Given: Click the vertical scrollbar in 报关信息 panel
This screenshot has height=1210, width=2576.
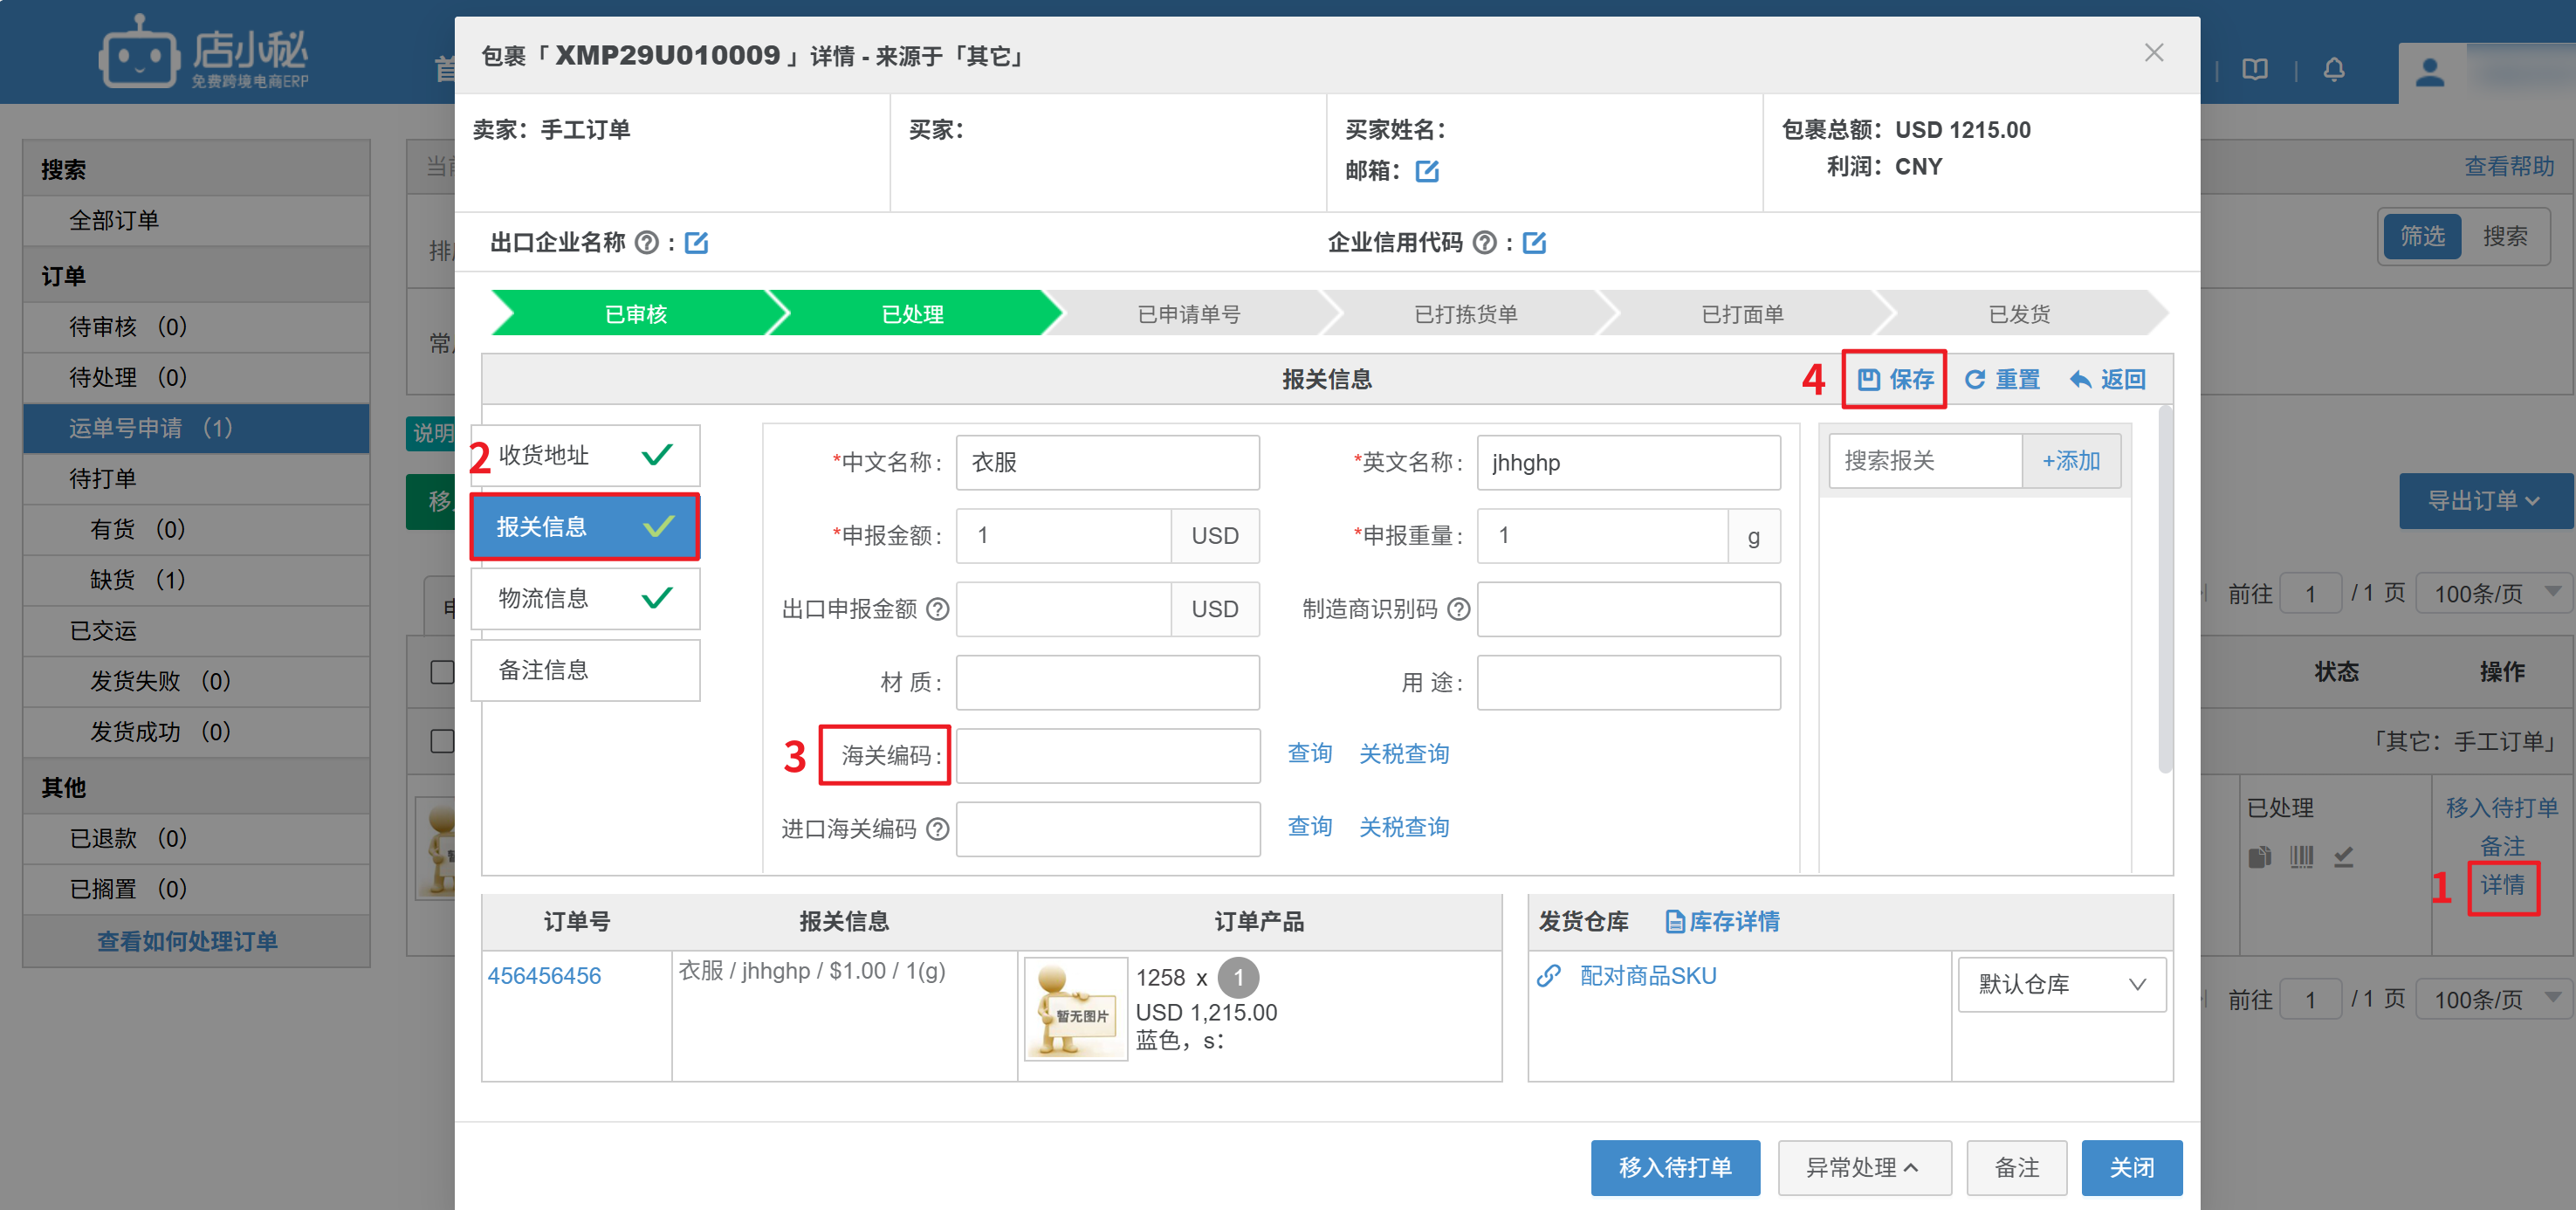Looking at the screenshot, I should pos(2164,590).
